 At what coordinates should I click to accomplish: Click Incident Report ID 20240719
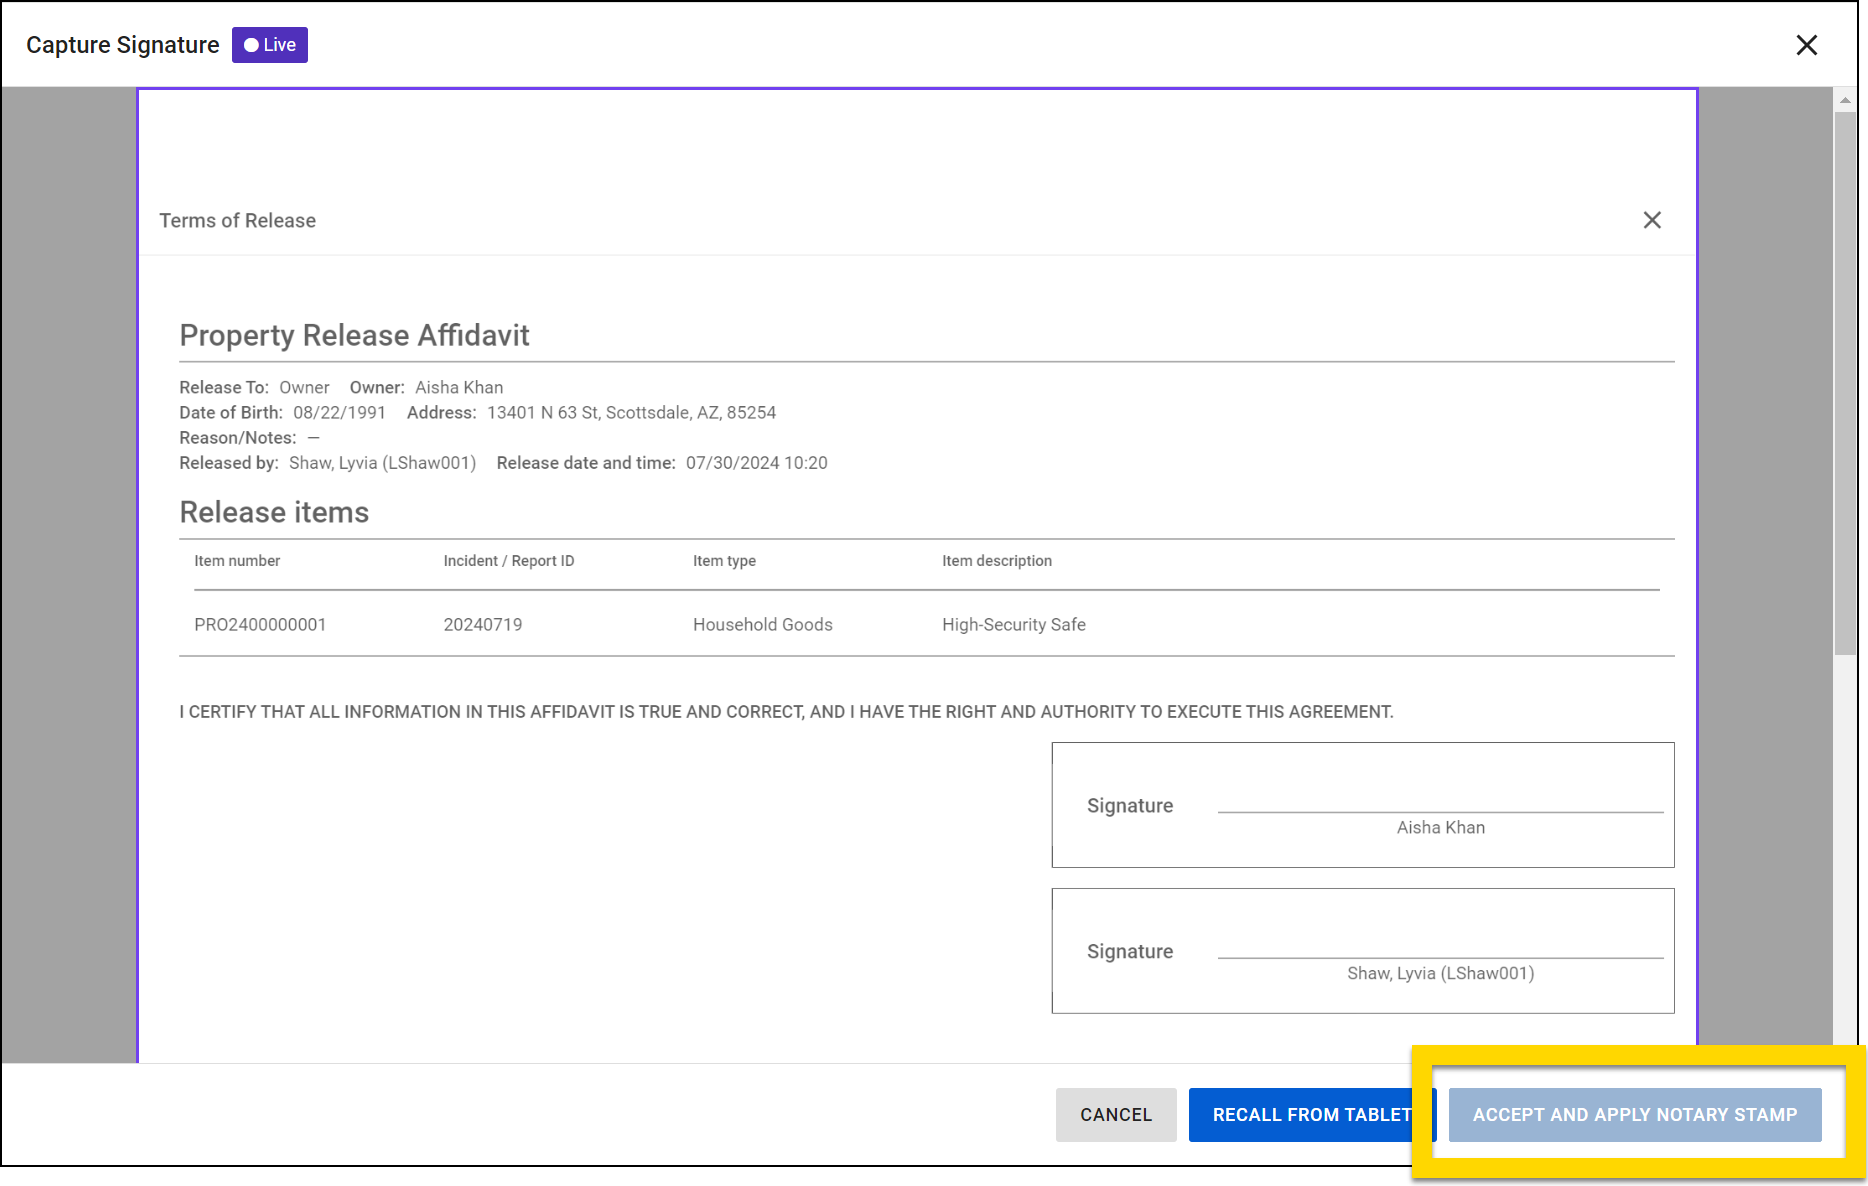(x=482, y=624)
